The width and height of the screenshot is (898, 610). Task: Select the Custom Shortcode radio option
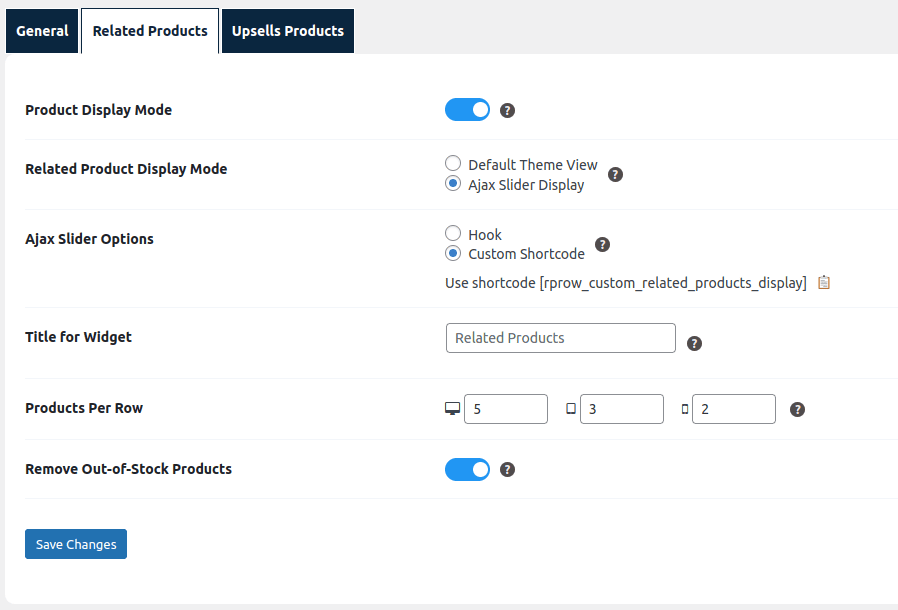(x=453, y=254)
